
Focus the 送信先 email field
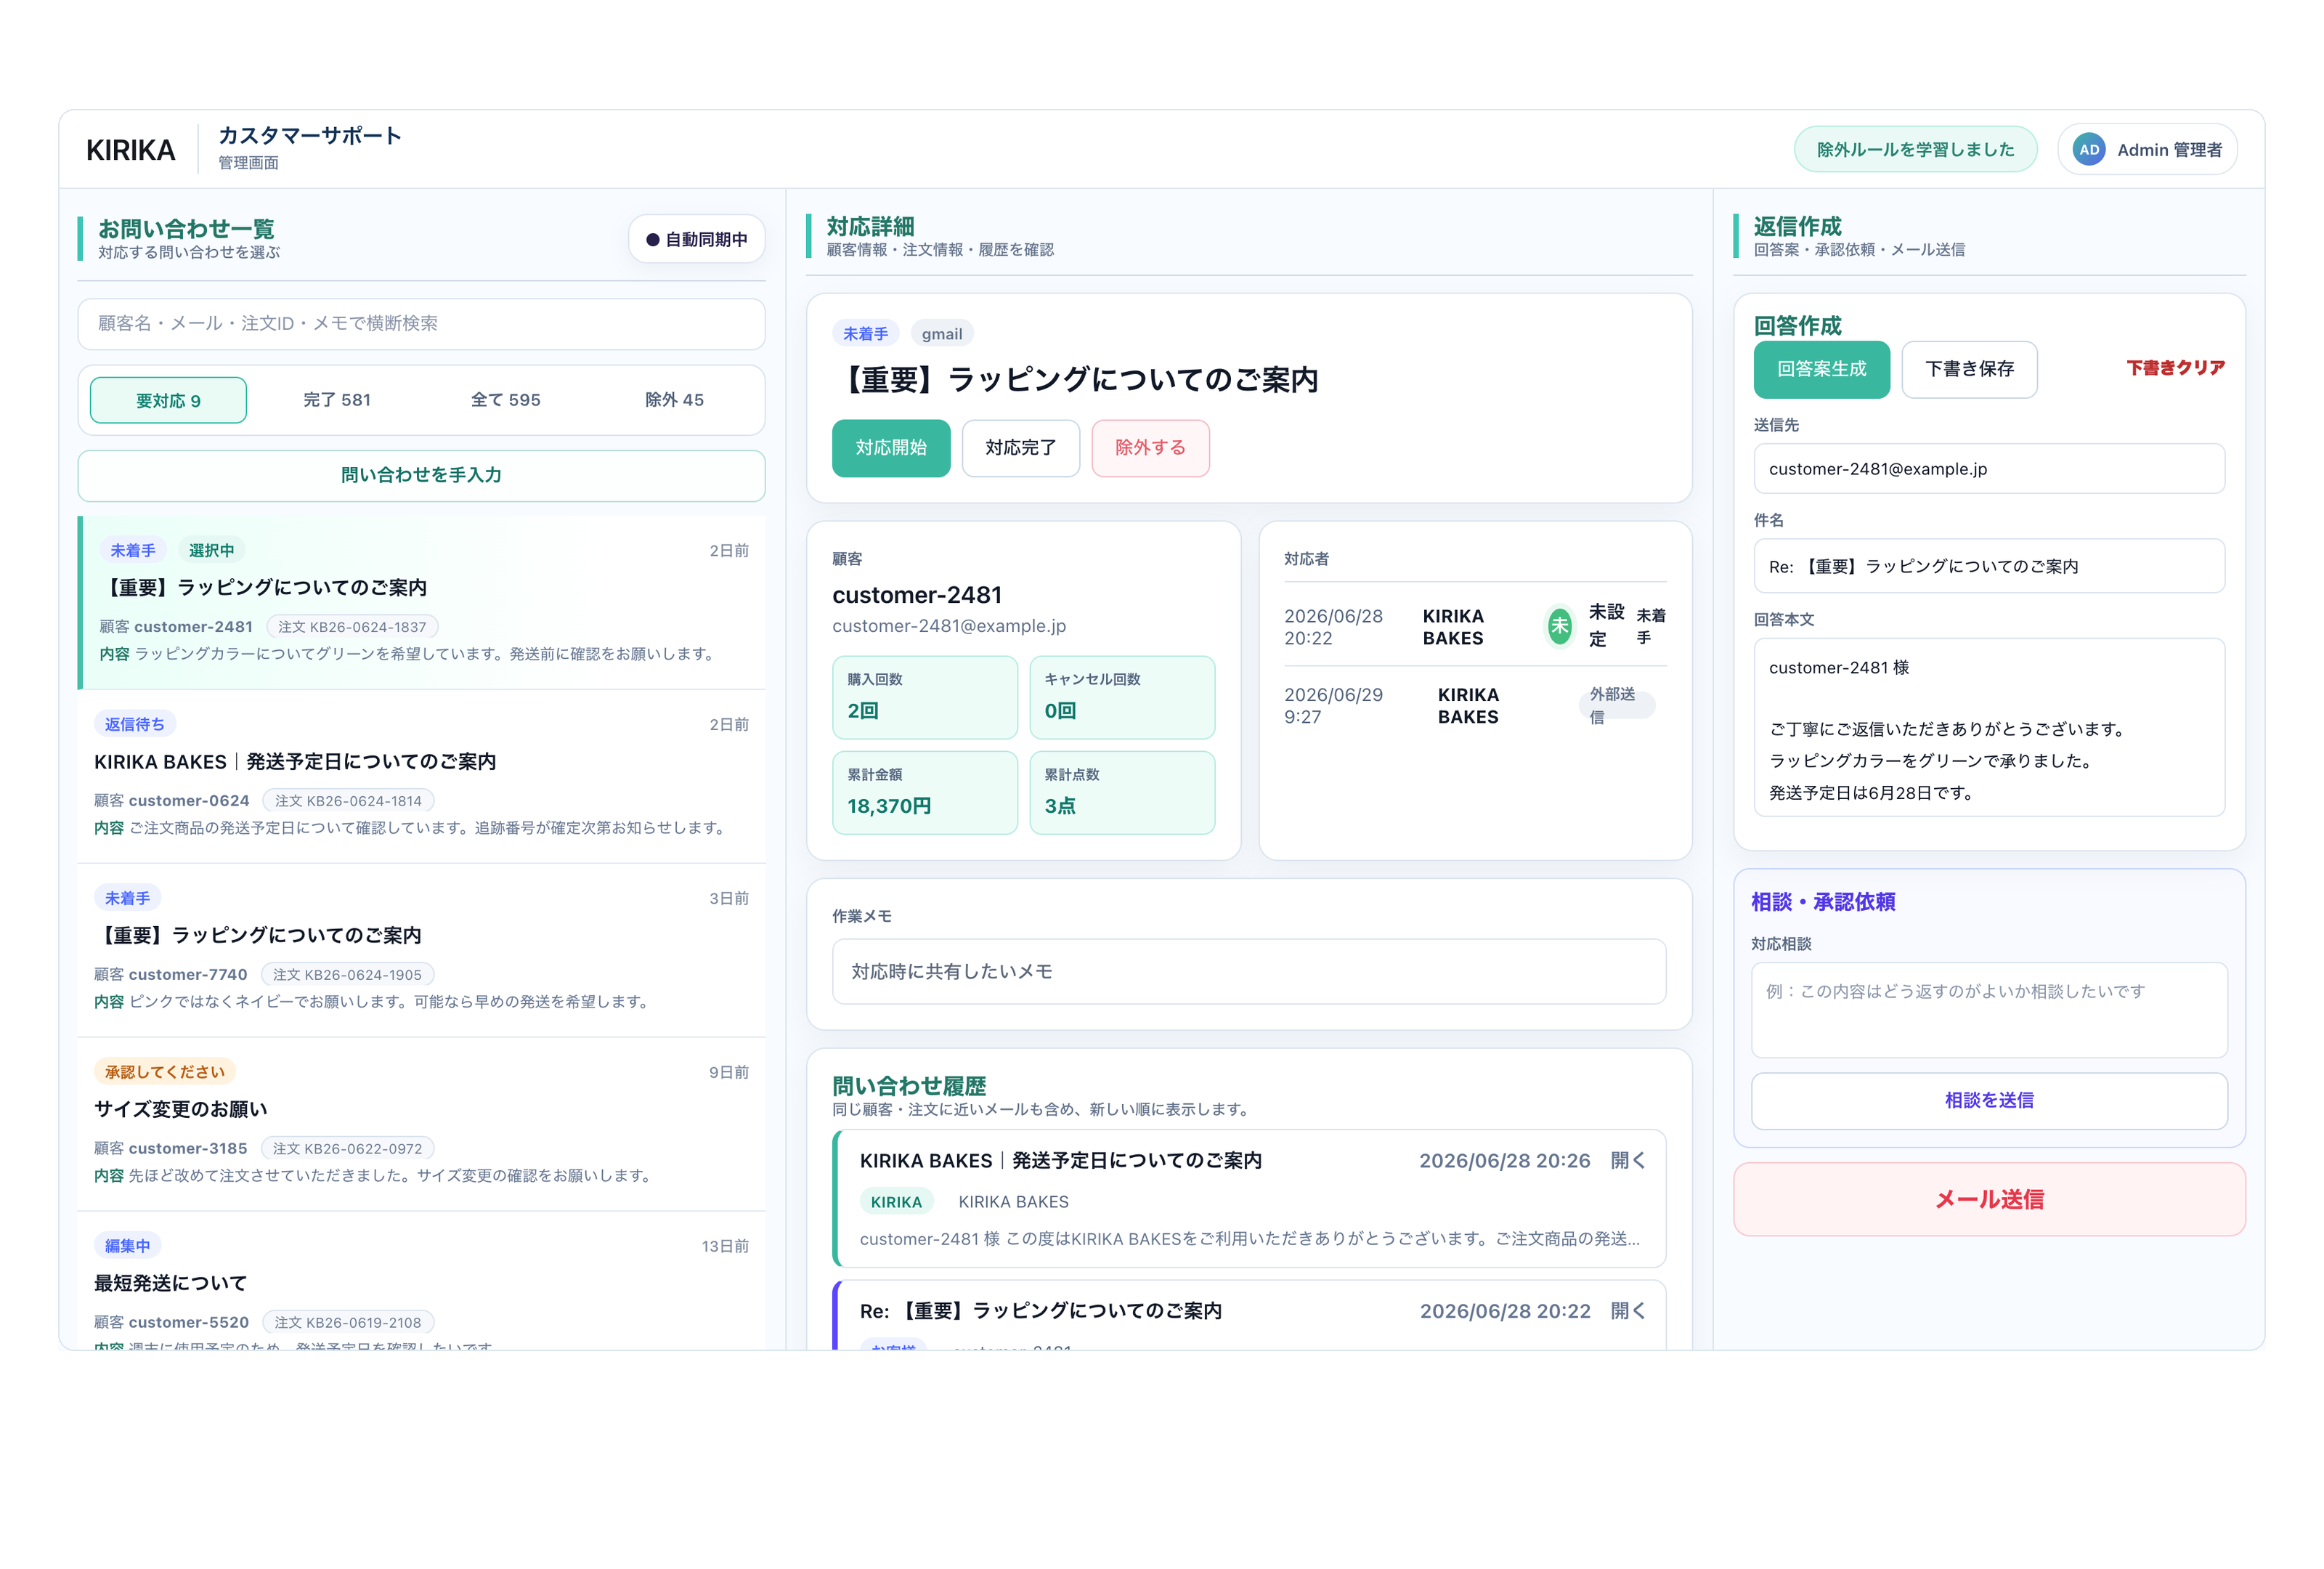1989,469
